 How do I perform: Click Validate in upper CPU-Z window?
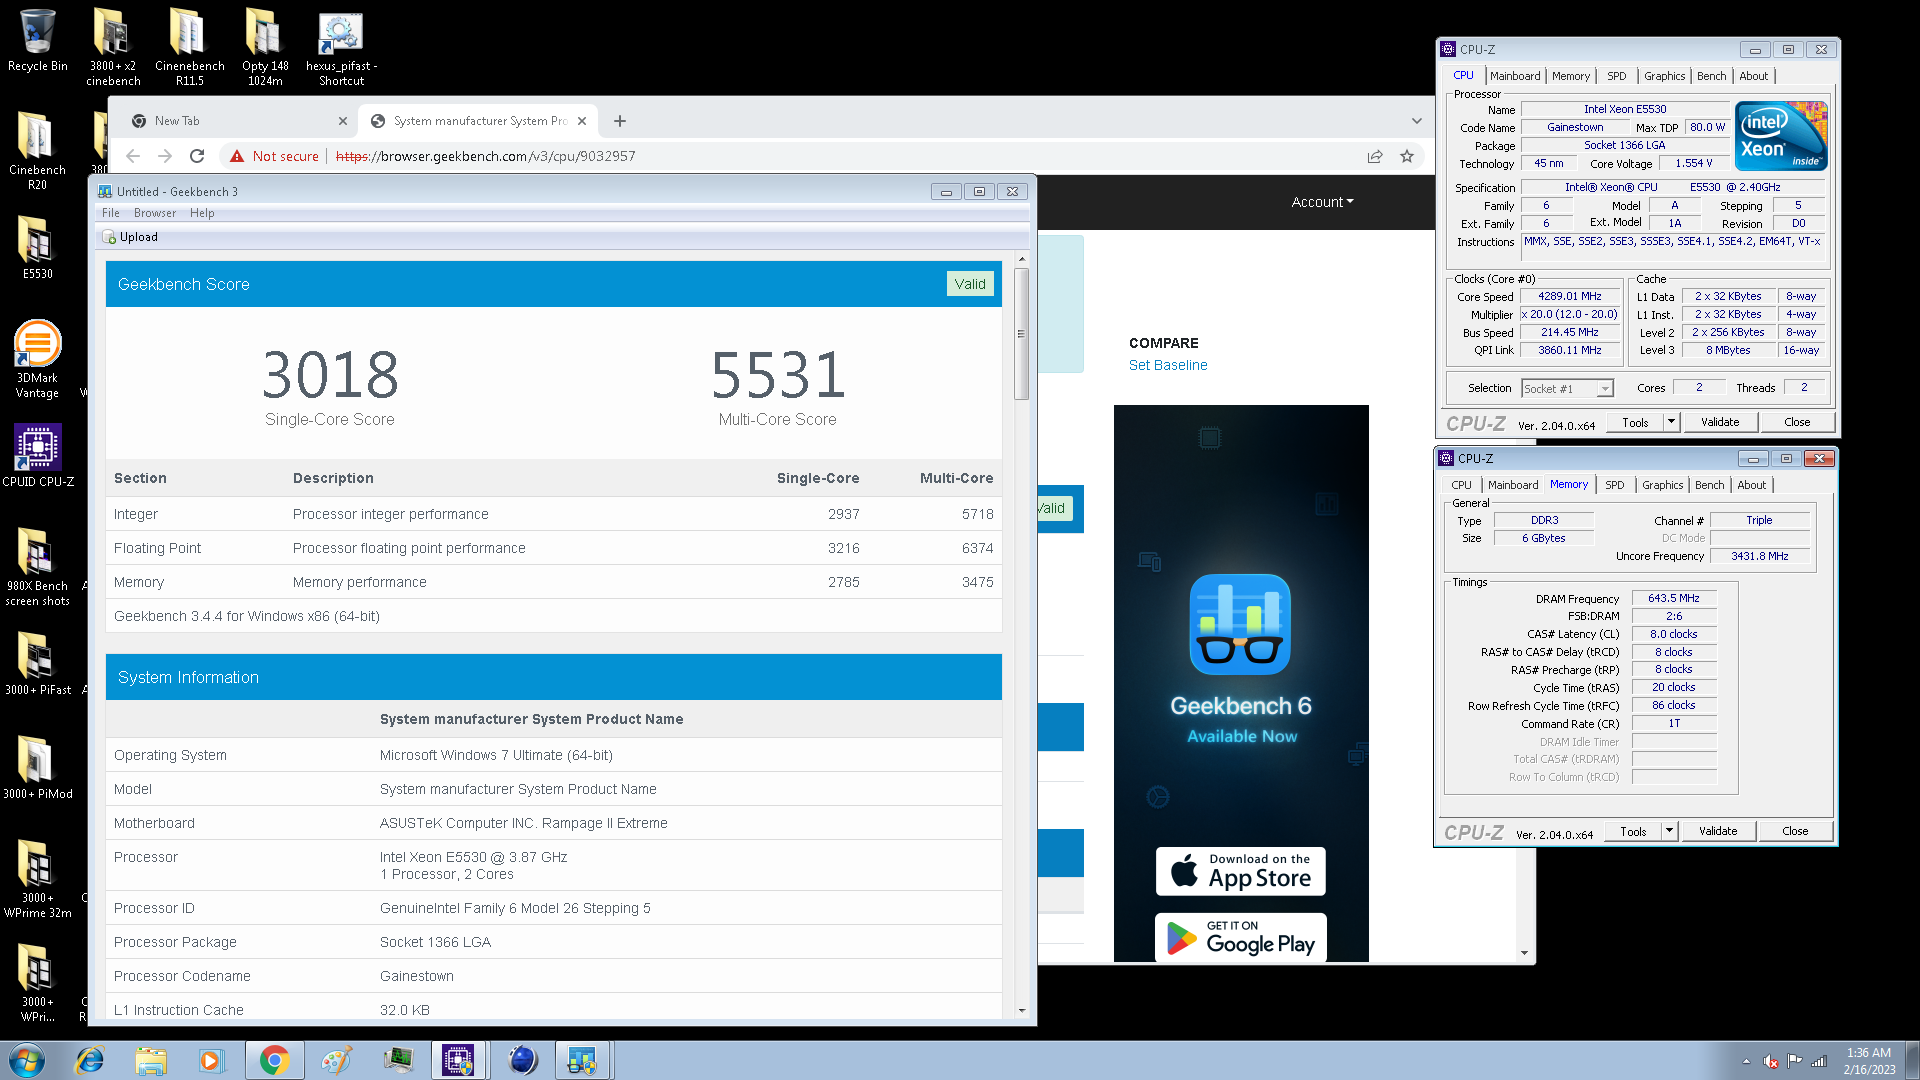coord(1720,422)
